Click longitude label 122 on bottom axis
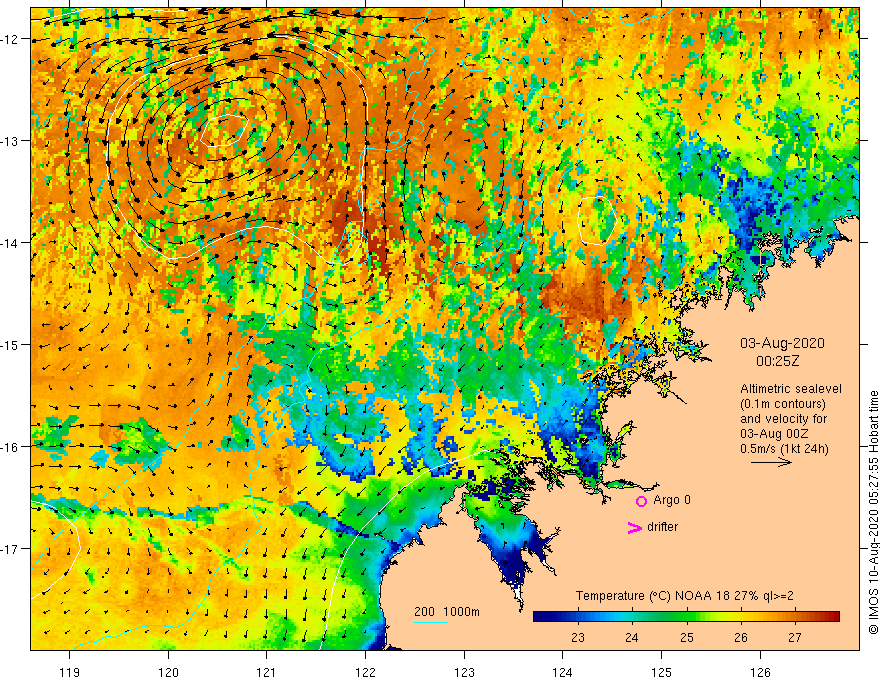Viewport: 880px width, 680px height. coord(365,672)
